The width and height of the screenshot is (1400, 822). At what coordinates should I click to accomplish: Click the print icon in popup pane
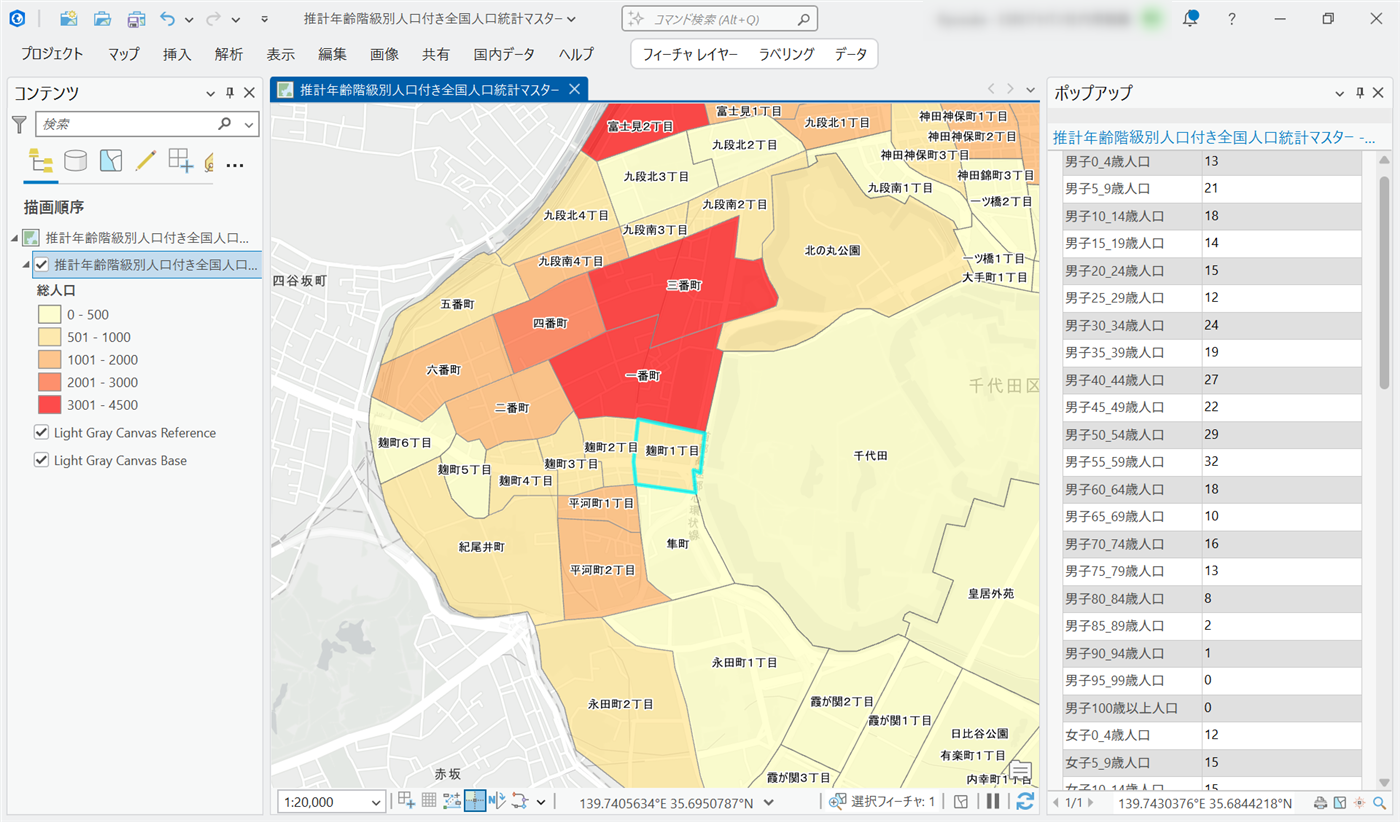pos(1320,803)
